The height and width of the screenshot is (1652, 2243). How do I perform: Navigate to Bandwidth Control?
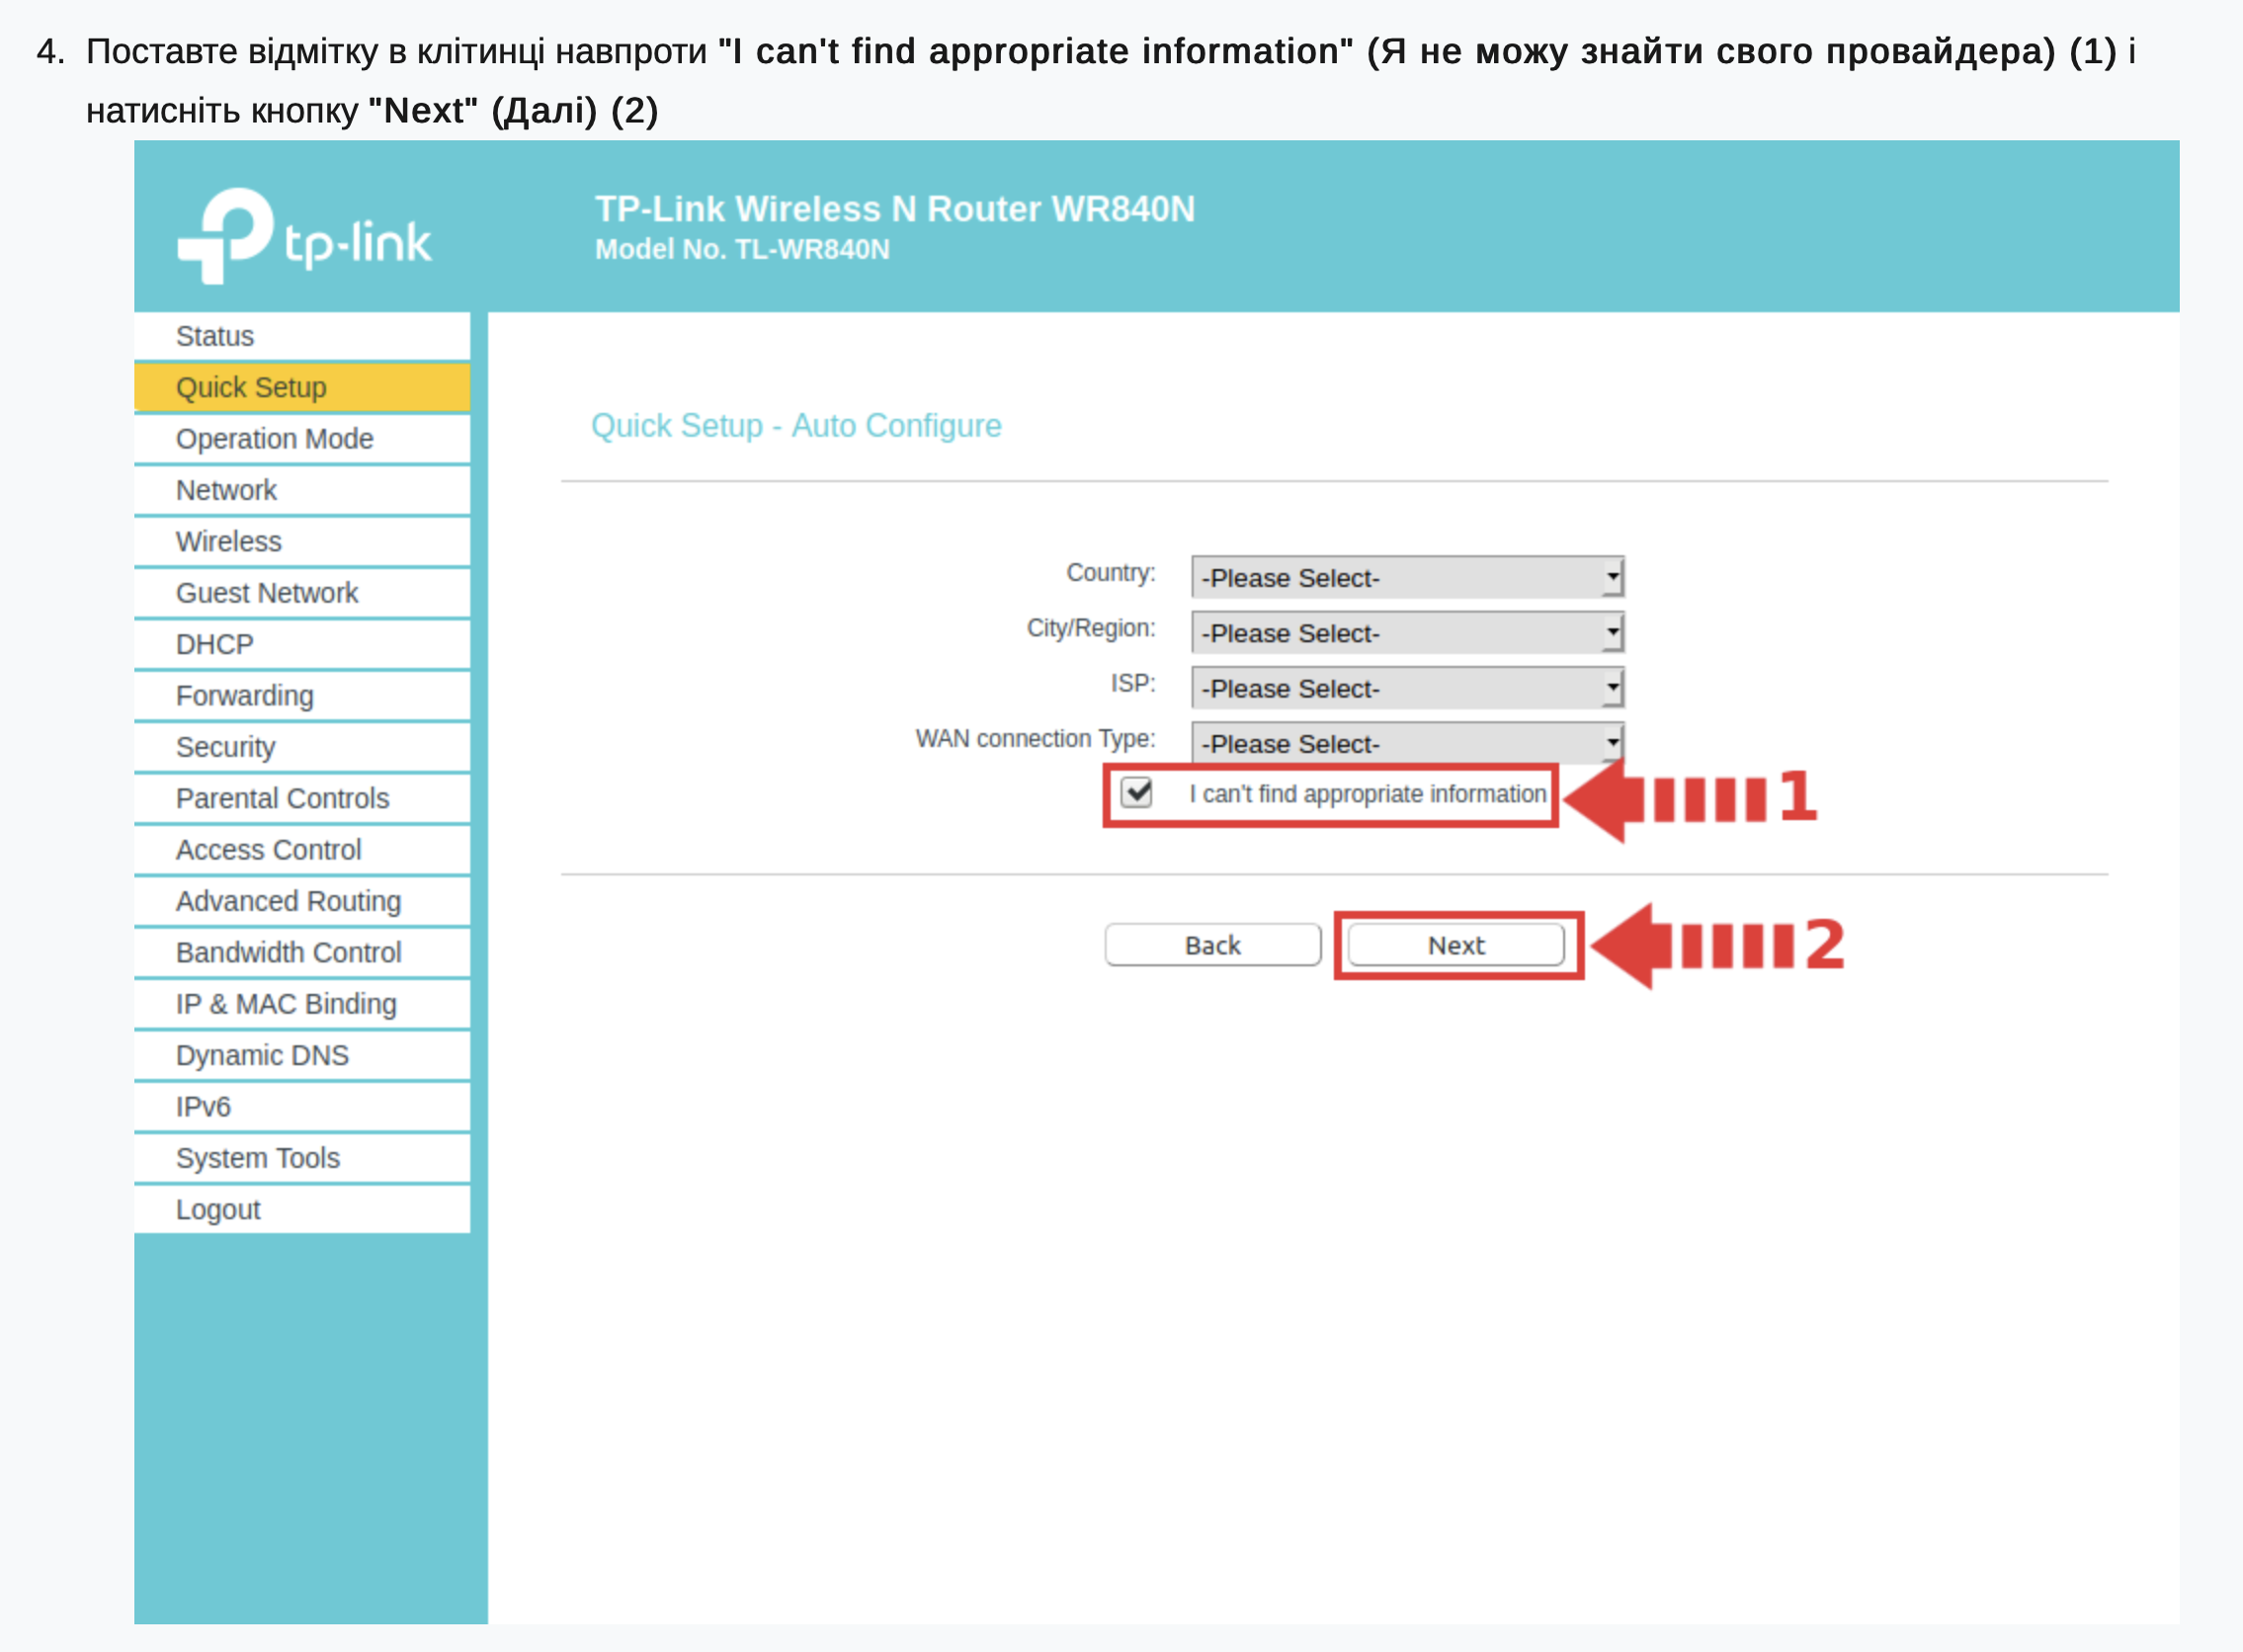click(288, 953)
